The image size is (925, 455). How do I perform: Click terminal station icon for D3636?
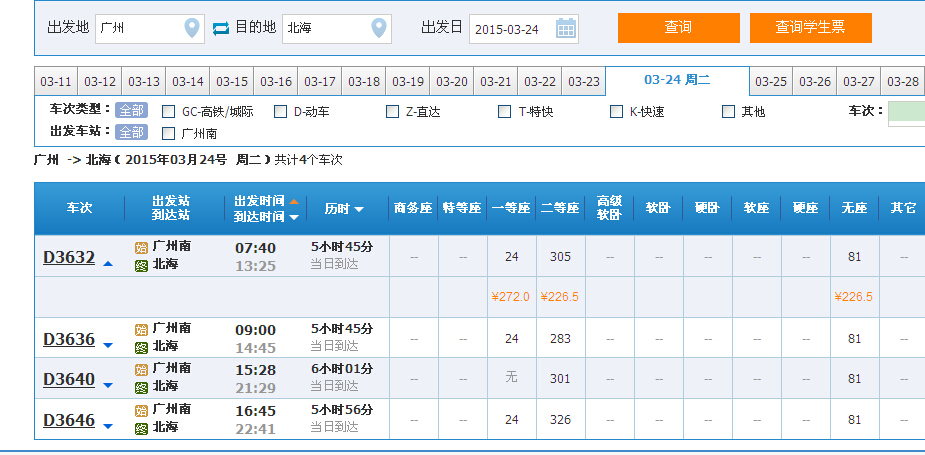[x=141, y=348]
